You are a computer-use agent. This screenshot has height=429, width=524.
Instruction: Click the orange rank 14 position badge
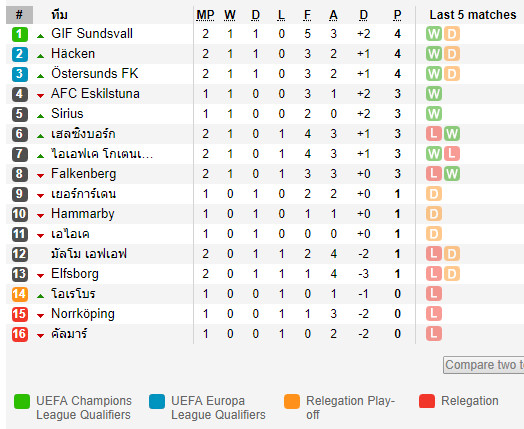20,294
